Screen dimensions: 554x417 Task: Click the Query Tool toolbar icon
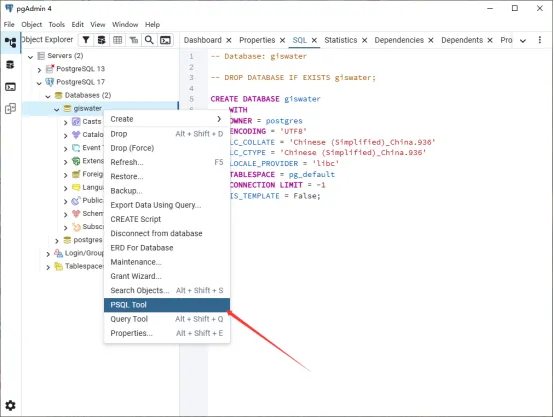pos(101,40)
